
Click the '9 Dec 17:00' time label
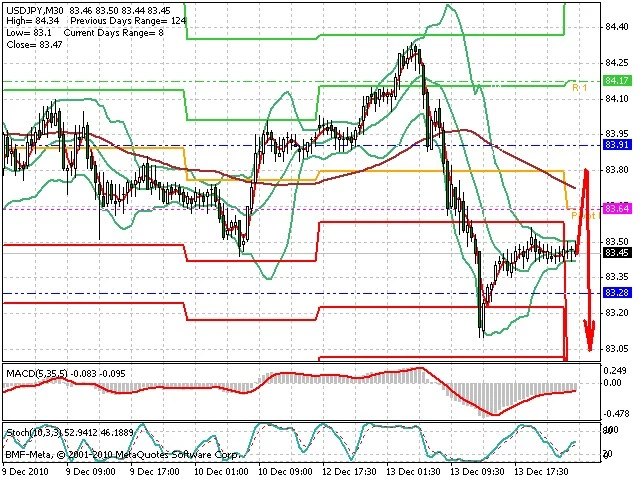click(155, 471)
